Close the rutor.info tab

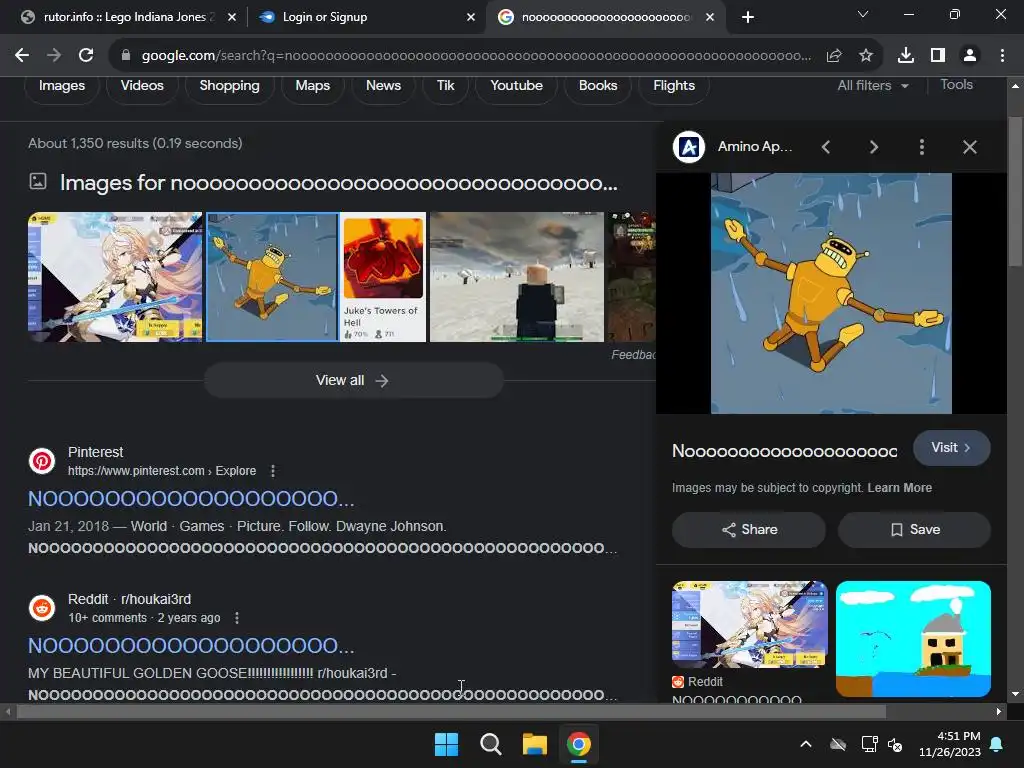(232, 17)
